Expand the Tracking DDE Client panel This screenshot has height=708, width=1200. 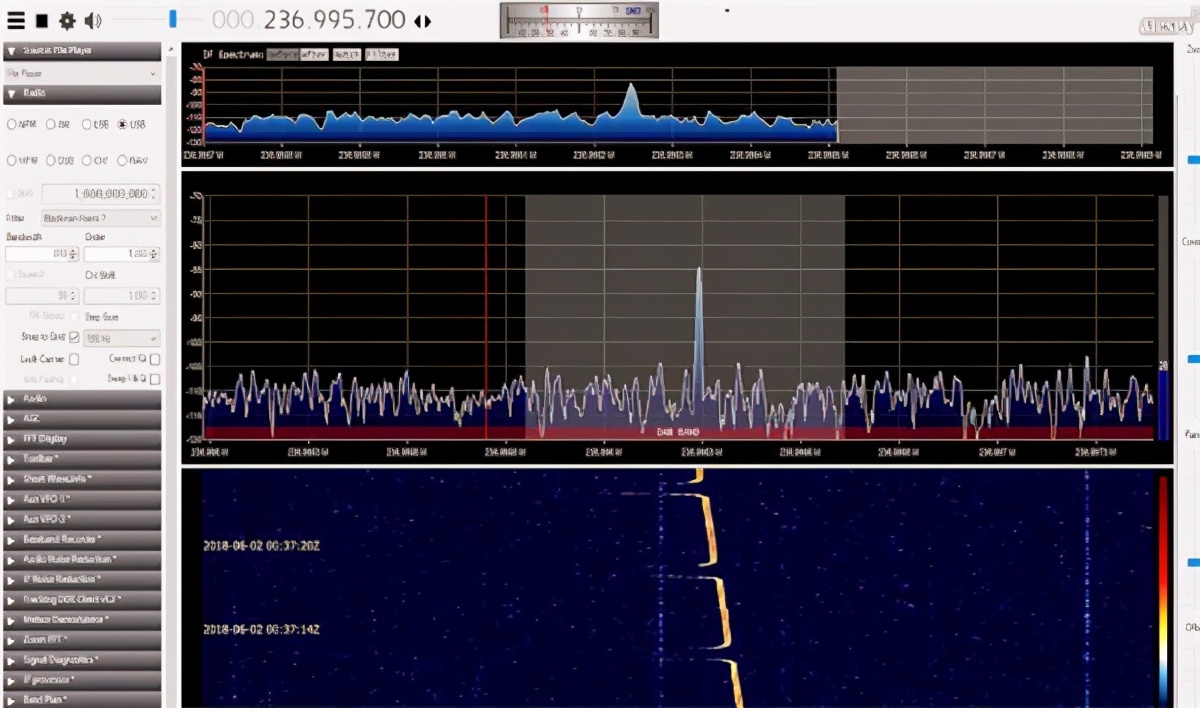click(82, 599)
